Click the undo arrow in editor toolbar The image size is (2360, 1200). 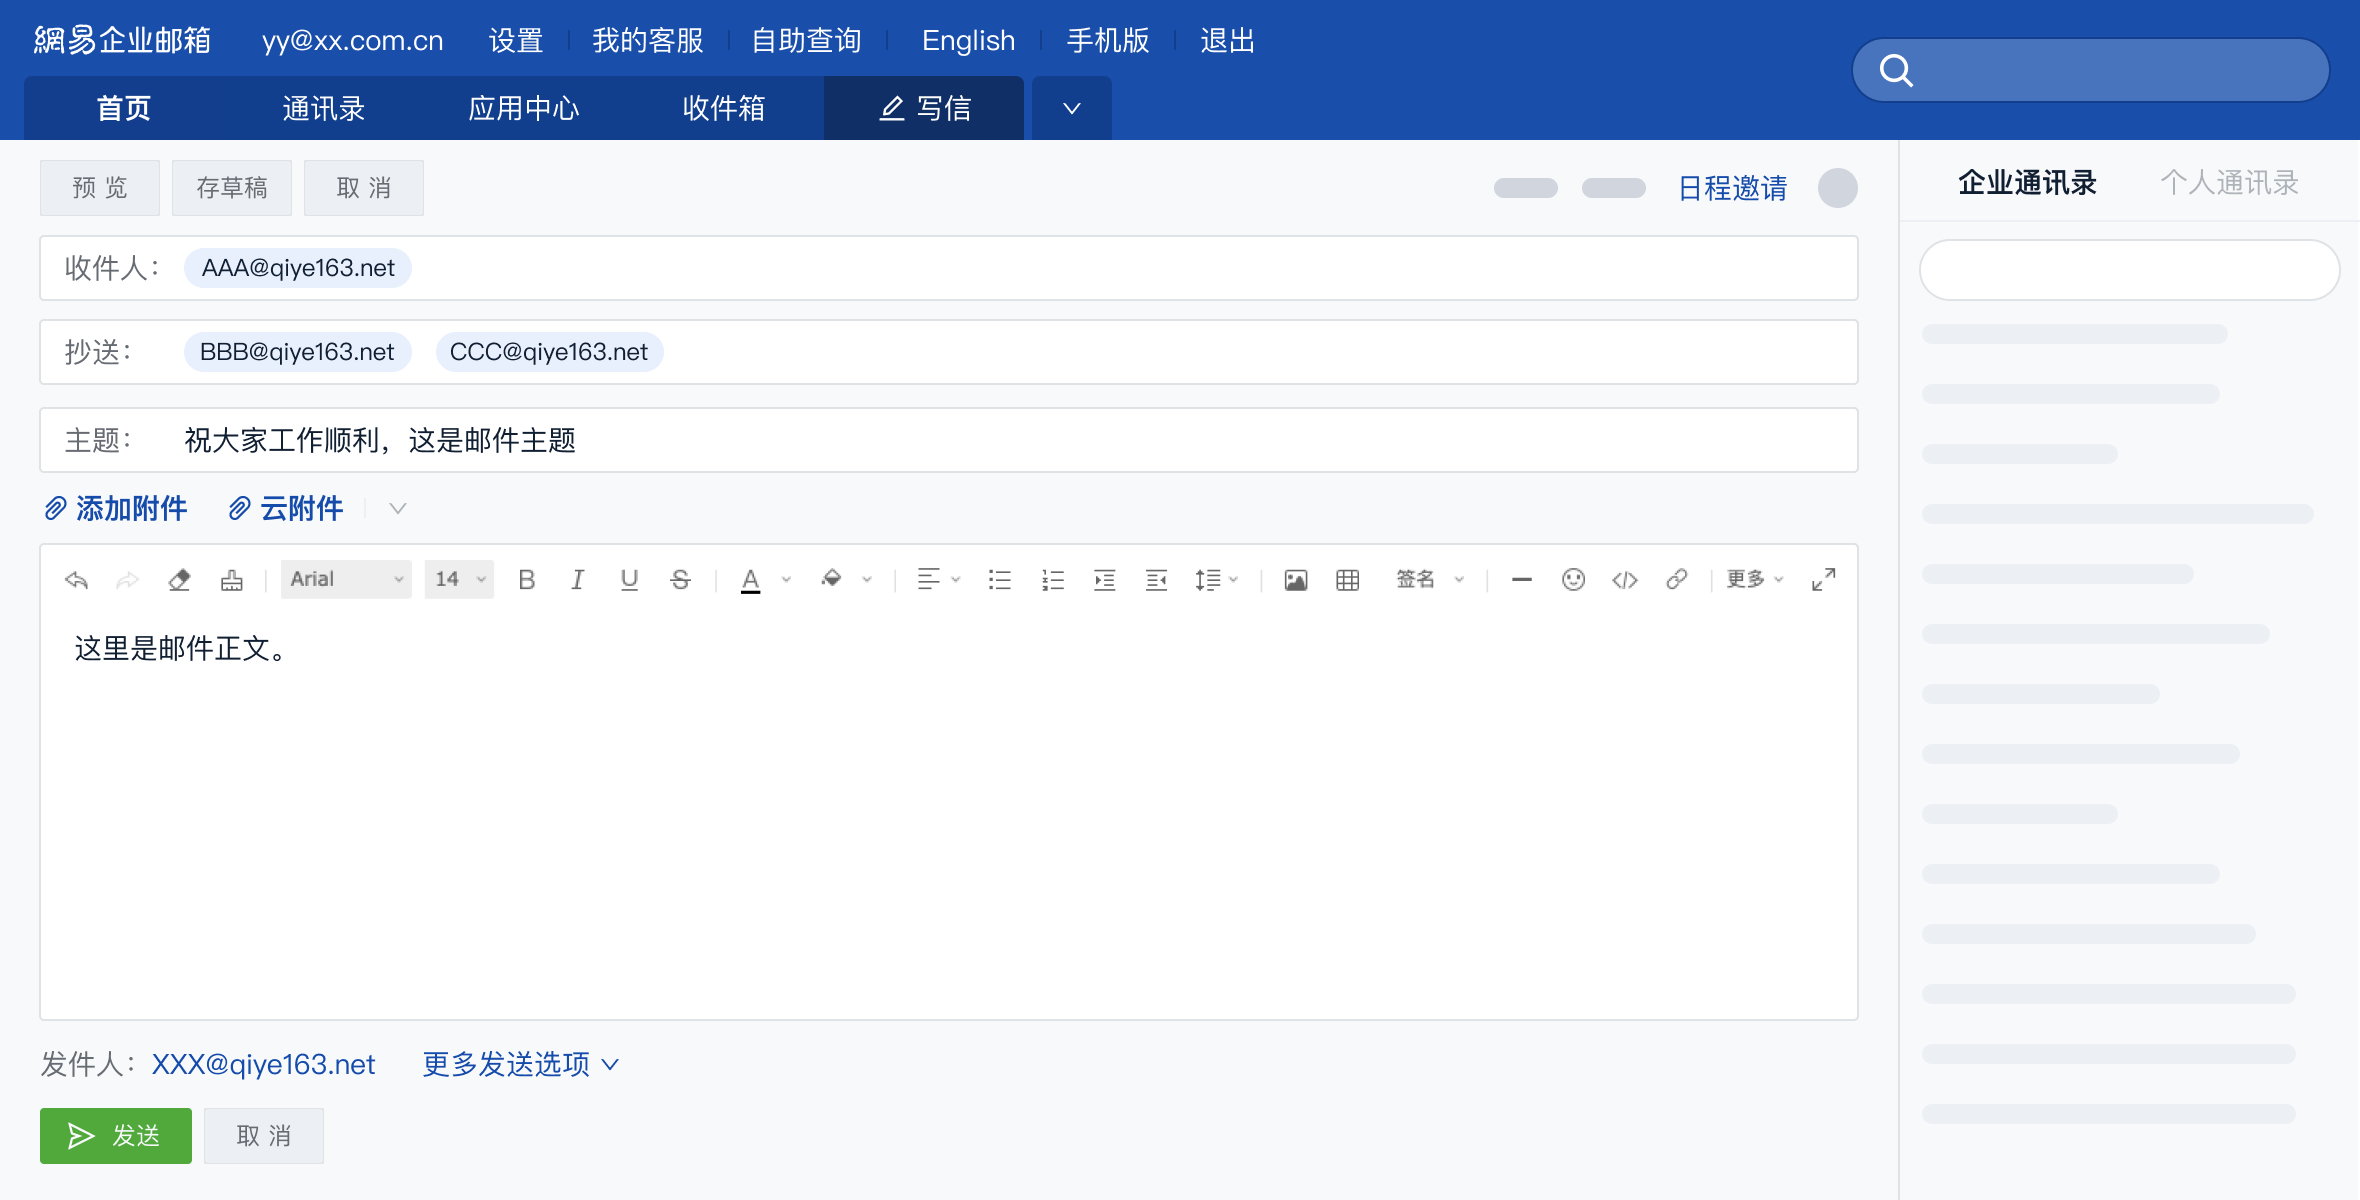click(x=76, y=580)
